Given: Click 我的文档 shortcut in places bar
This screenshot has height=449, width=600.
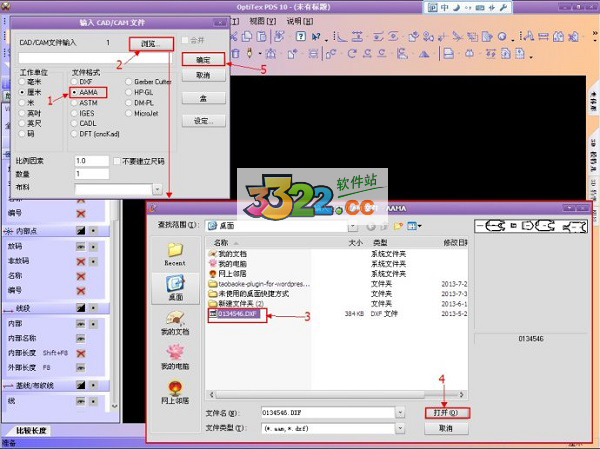Looking at the screenshot, I should coord(175,323).
